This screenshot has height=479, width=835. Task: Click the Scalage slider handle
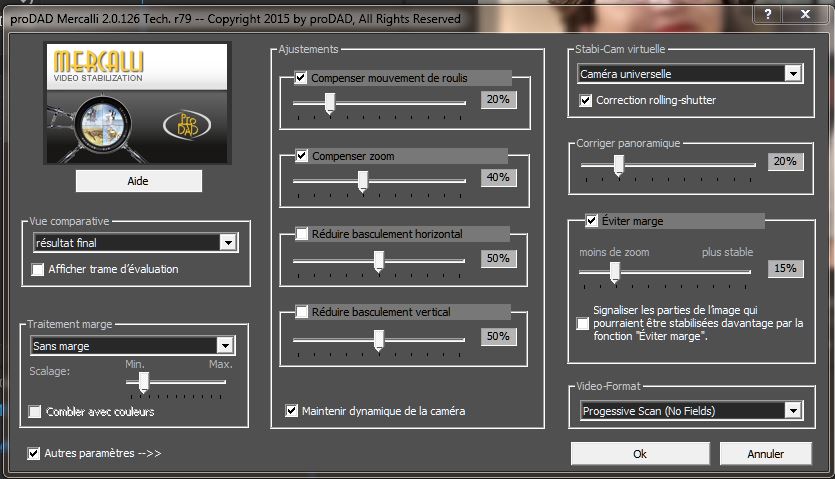[143, 382]
